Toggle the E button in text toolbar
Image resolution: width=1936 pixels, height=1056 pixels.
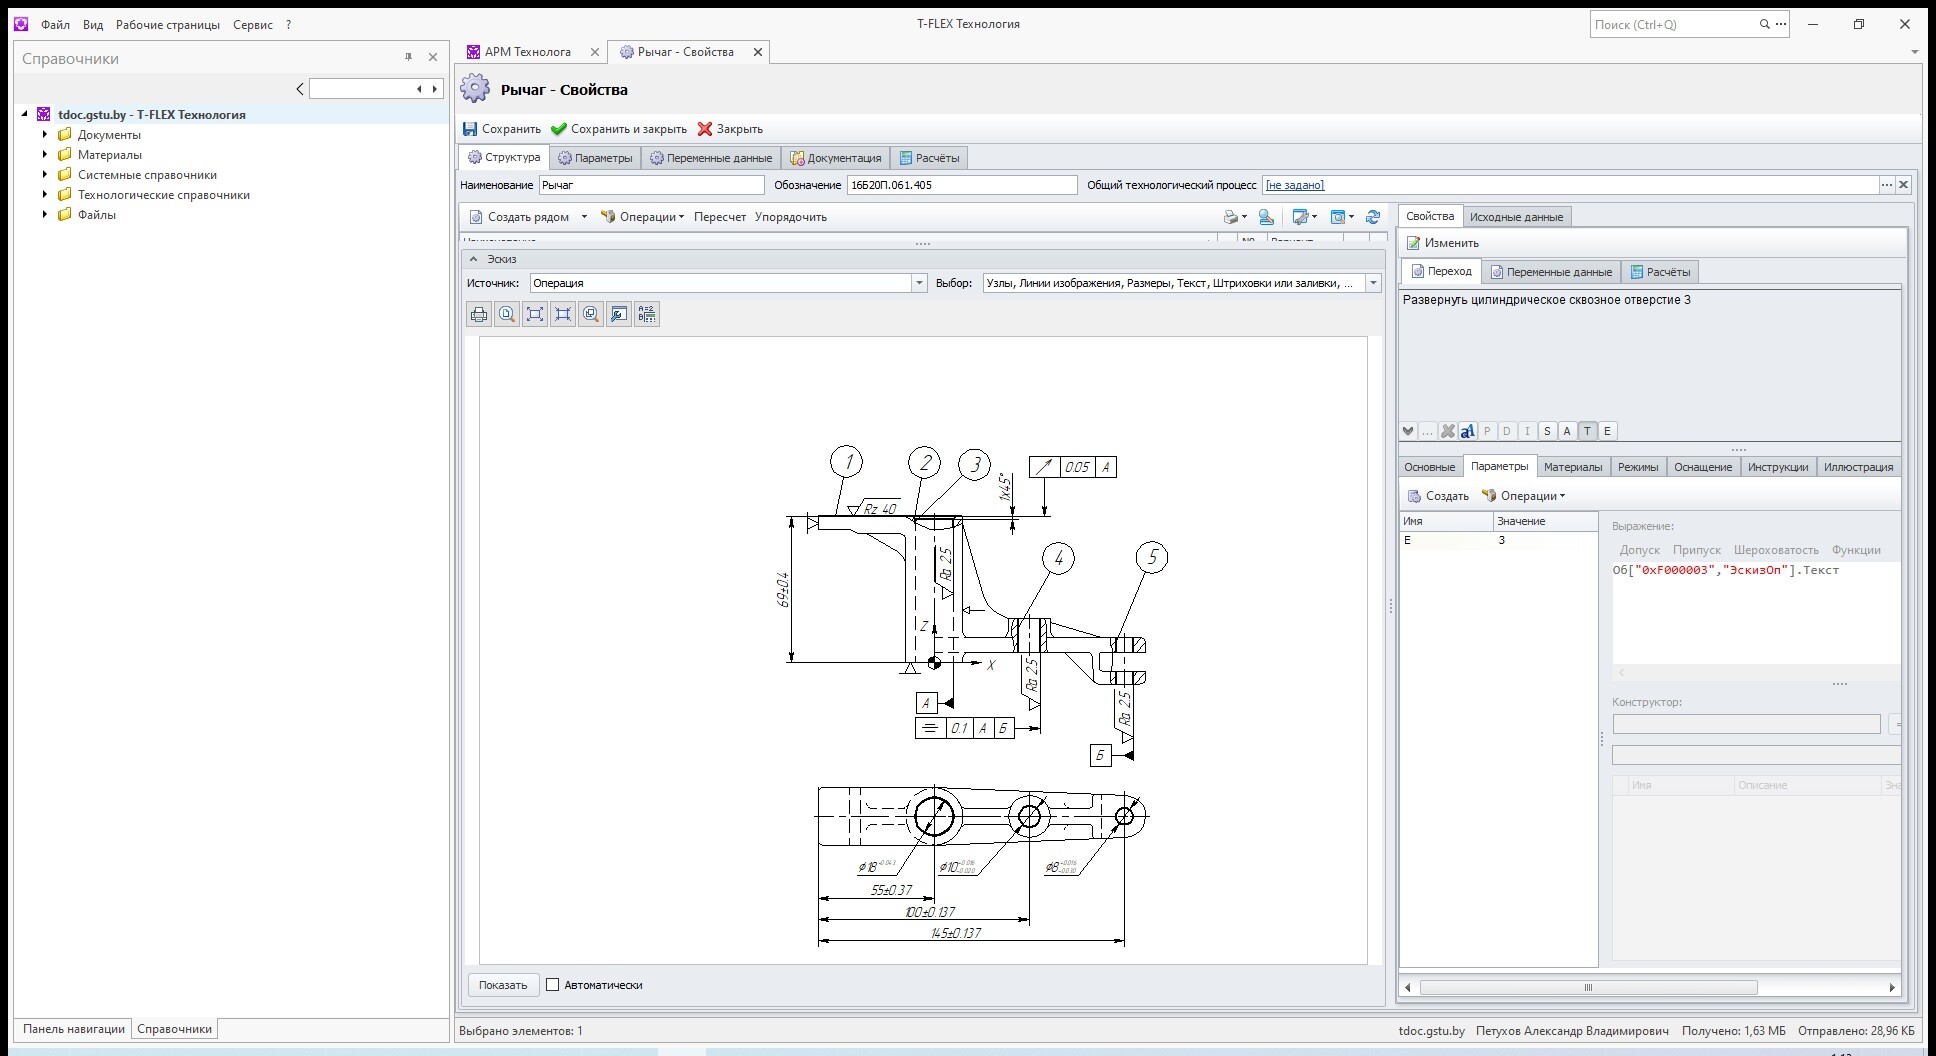click(x=1607, y=431)
